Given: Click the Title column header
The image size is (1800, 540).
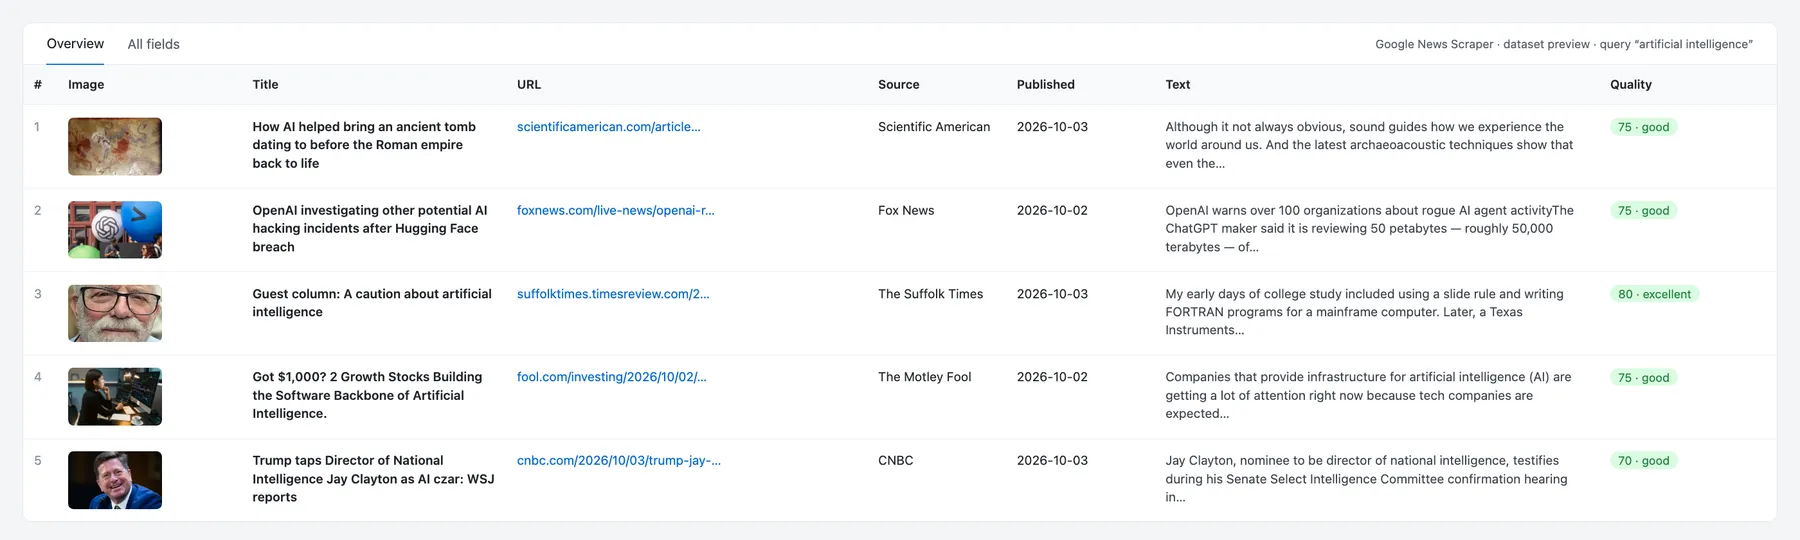Looking at the screenshot, I should tap(265, 85).
